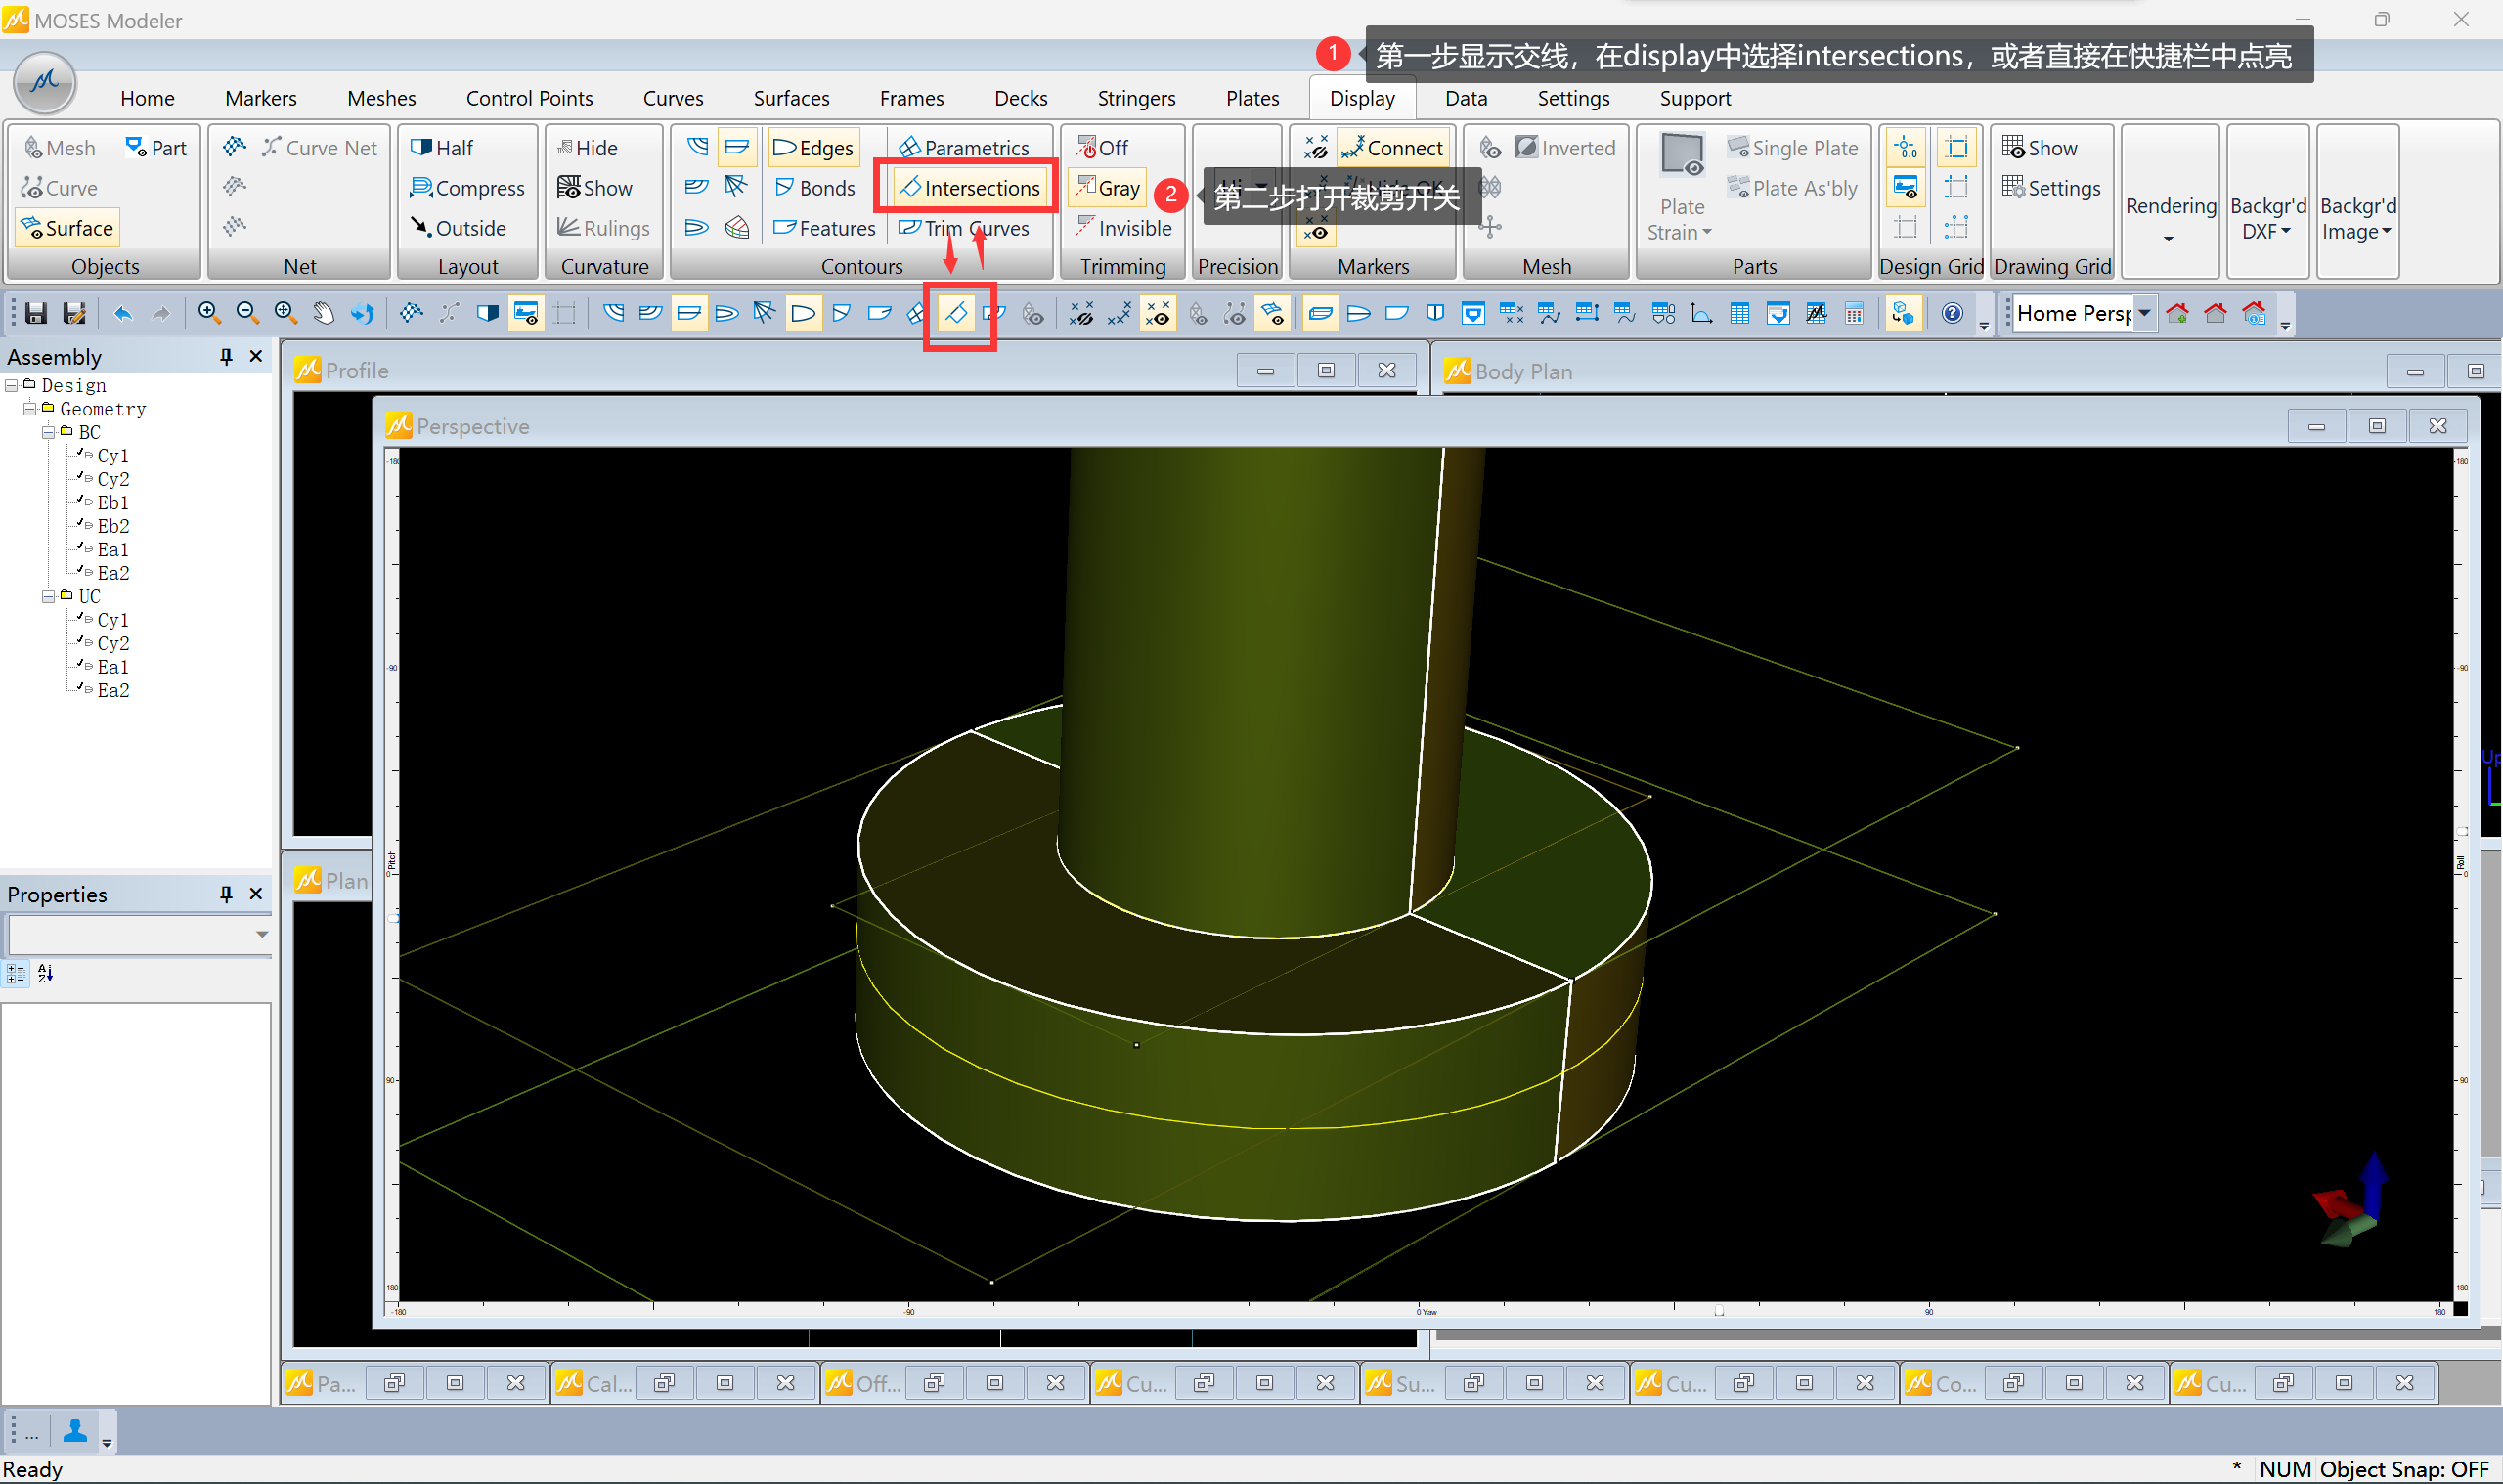
Task: Toggle Gray trimming mode
Action: pyautogui.click(x=1108, y=188)
